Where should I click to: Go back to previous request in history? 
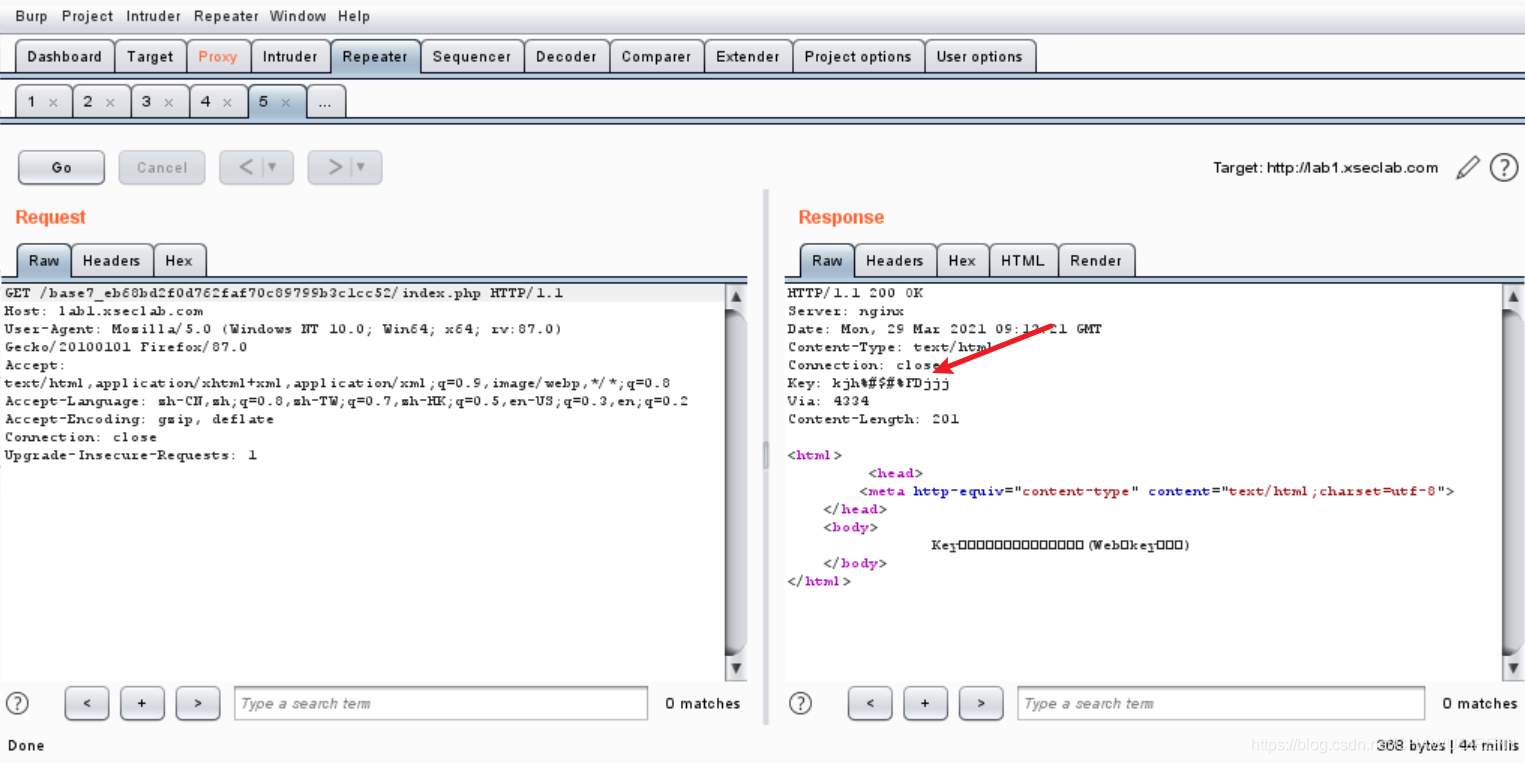pos(246,168)
